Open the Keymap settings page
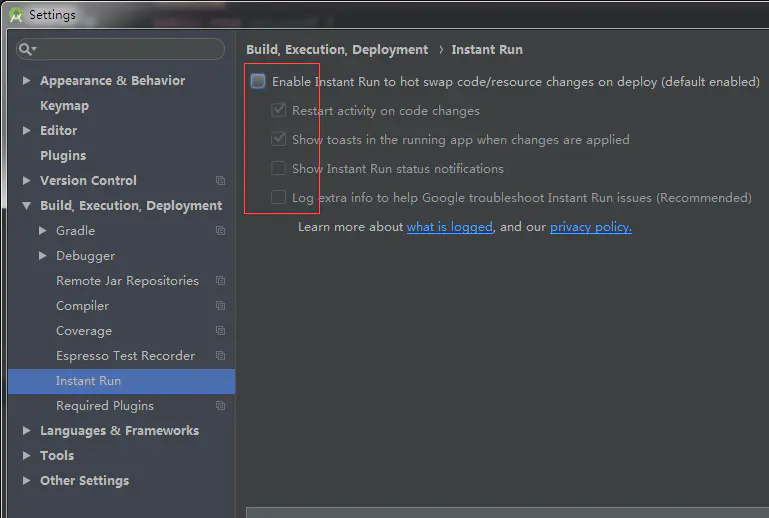The width and height of the screenshot is (769, 518). pyautogui.click(x=64, y=106)
